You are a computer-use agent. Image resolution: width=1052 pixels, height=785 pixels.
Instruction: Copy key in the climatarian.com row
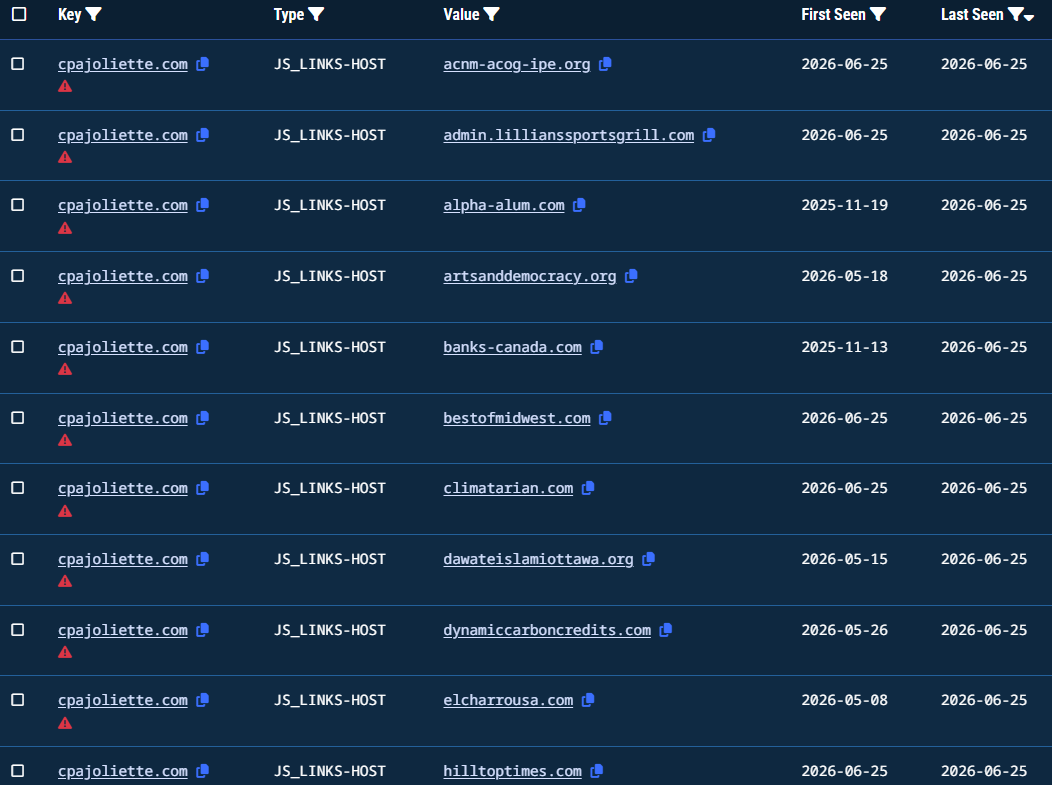[203, 488]
